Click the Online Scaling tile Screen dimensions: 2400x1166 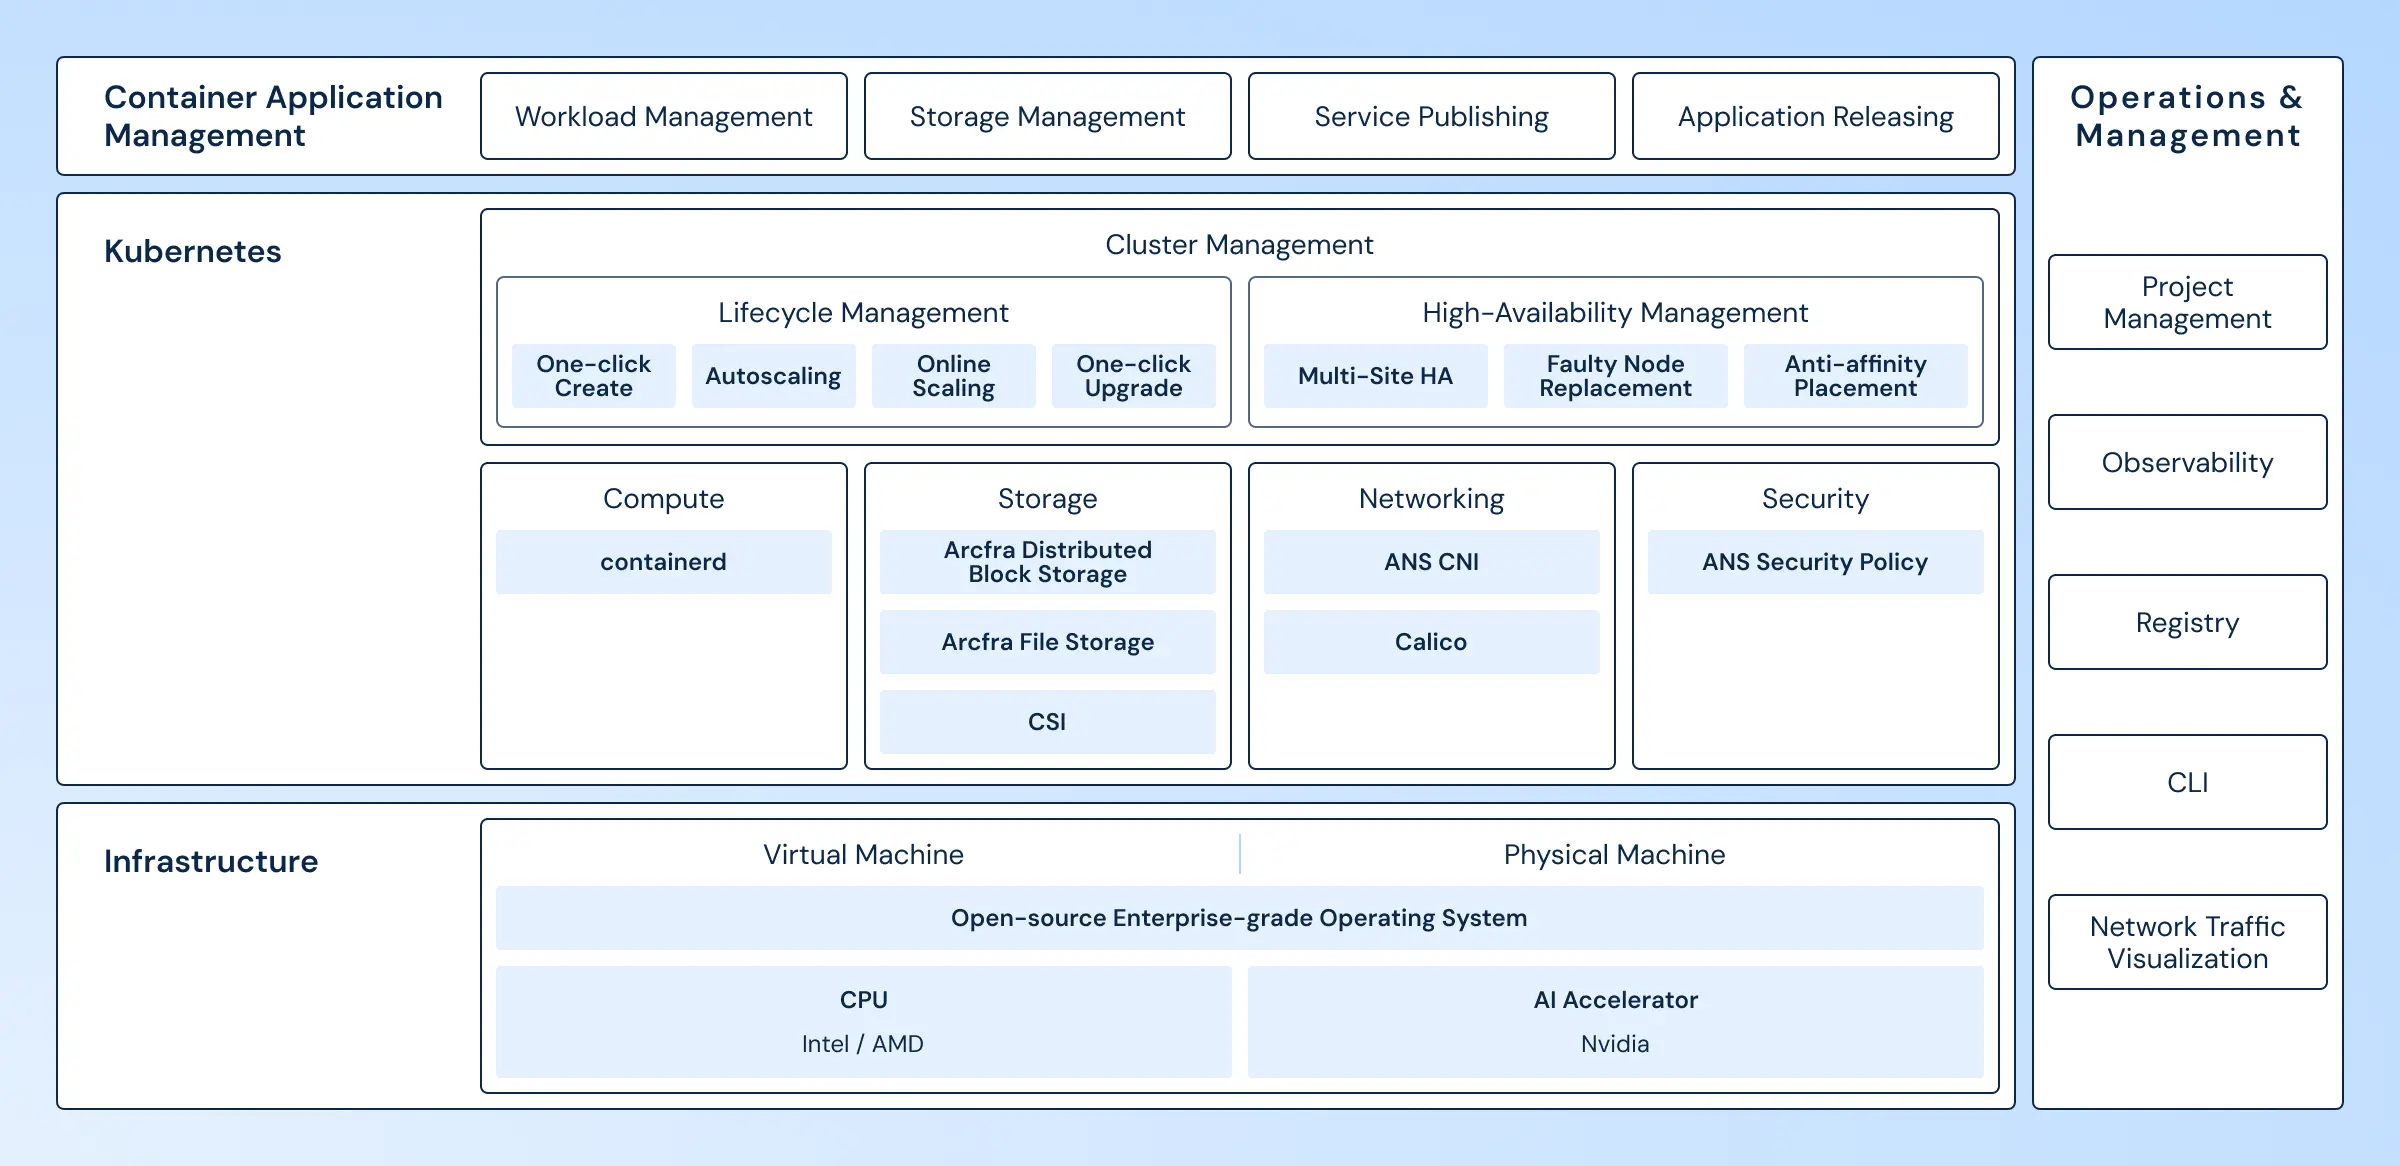click(953, 376)
